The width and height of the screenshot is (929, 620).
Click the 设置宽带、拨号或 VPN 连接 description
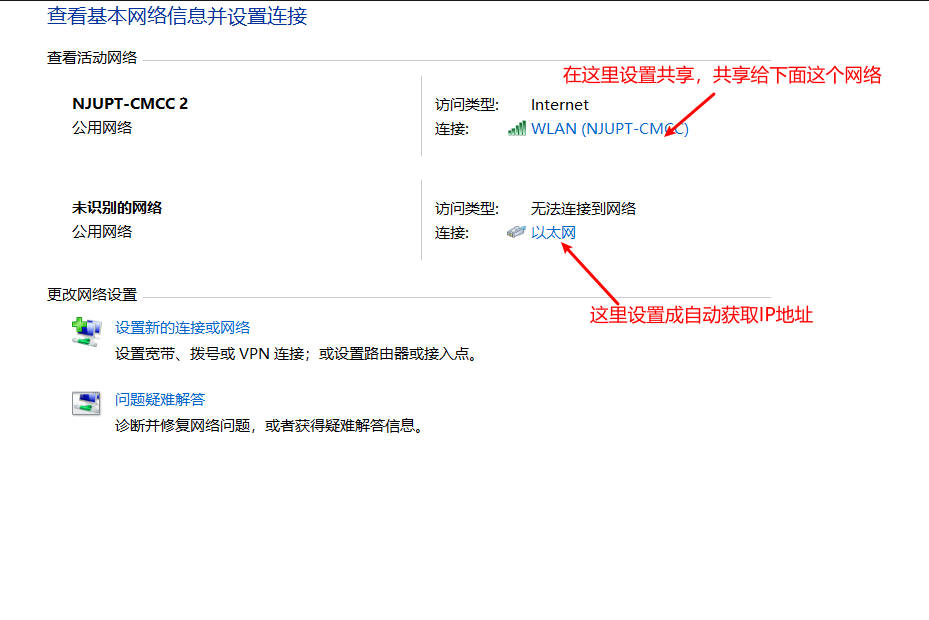point(296,354)
